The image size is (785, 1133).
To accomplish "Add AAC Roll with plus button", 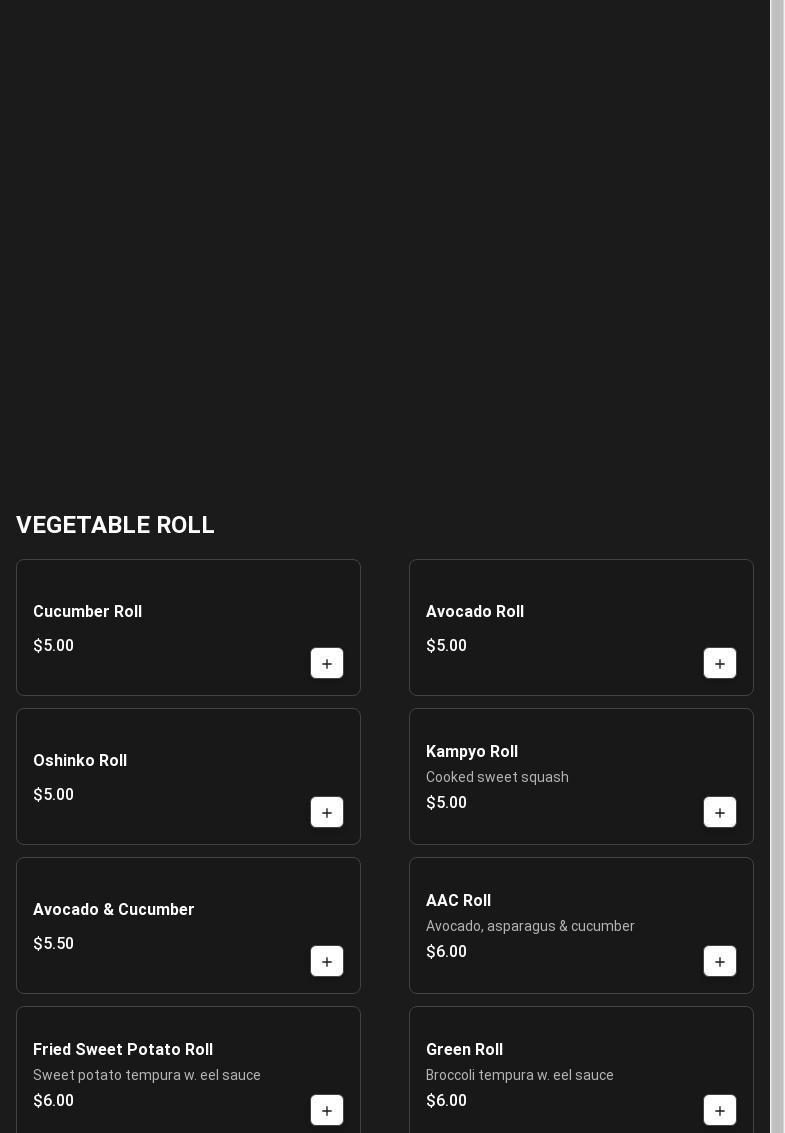I will pyautogui.click(x=720, y=962).
